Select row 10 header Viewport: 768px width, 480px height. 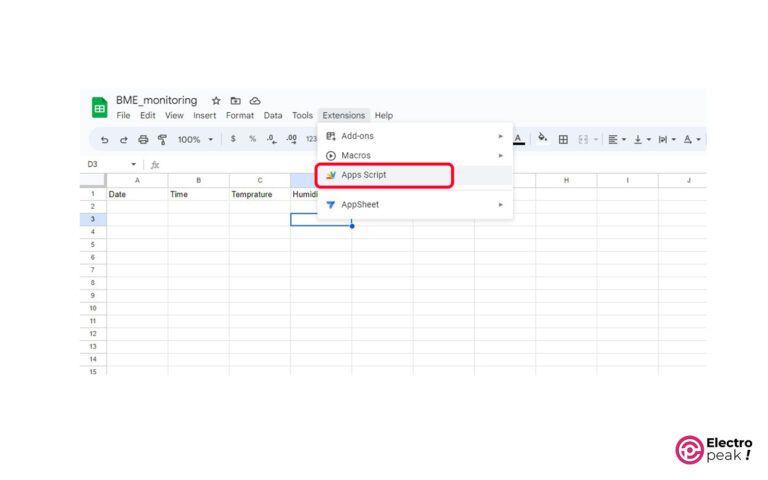point(93,309)
